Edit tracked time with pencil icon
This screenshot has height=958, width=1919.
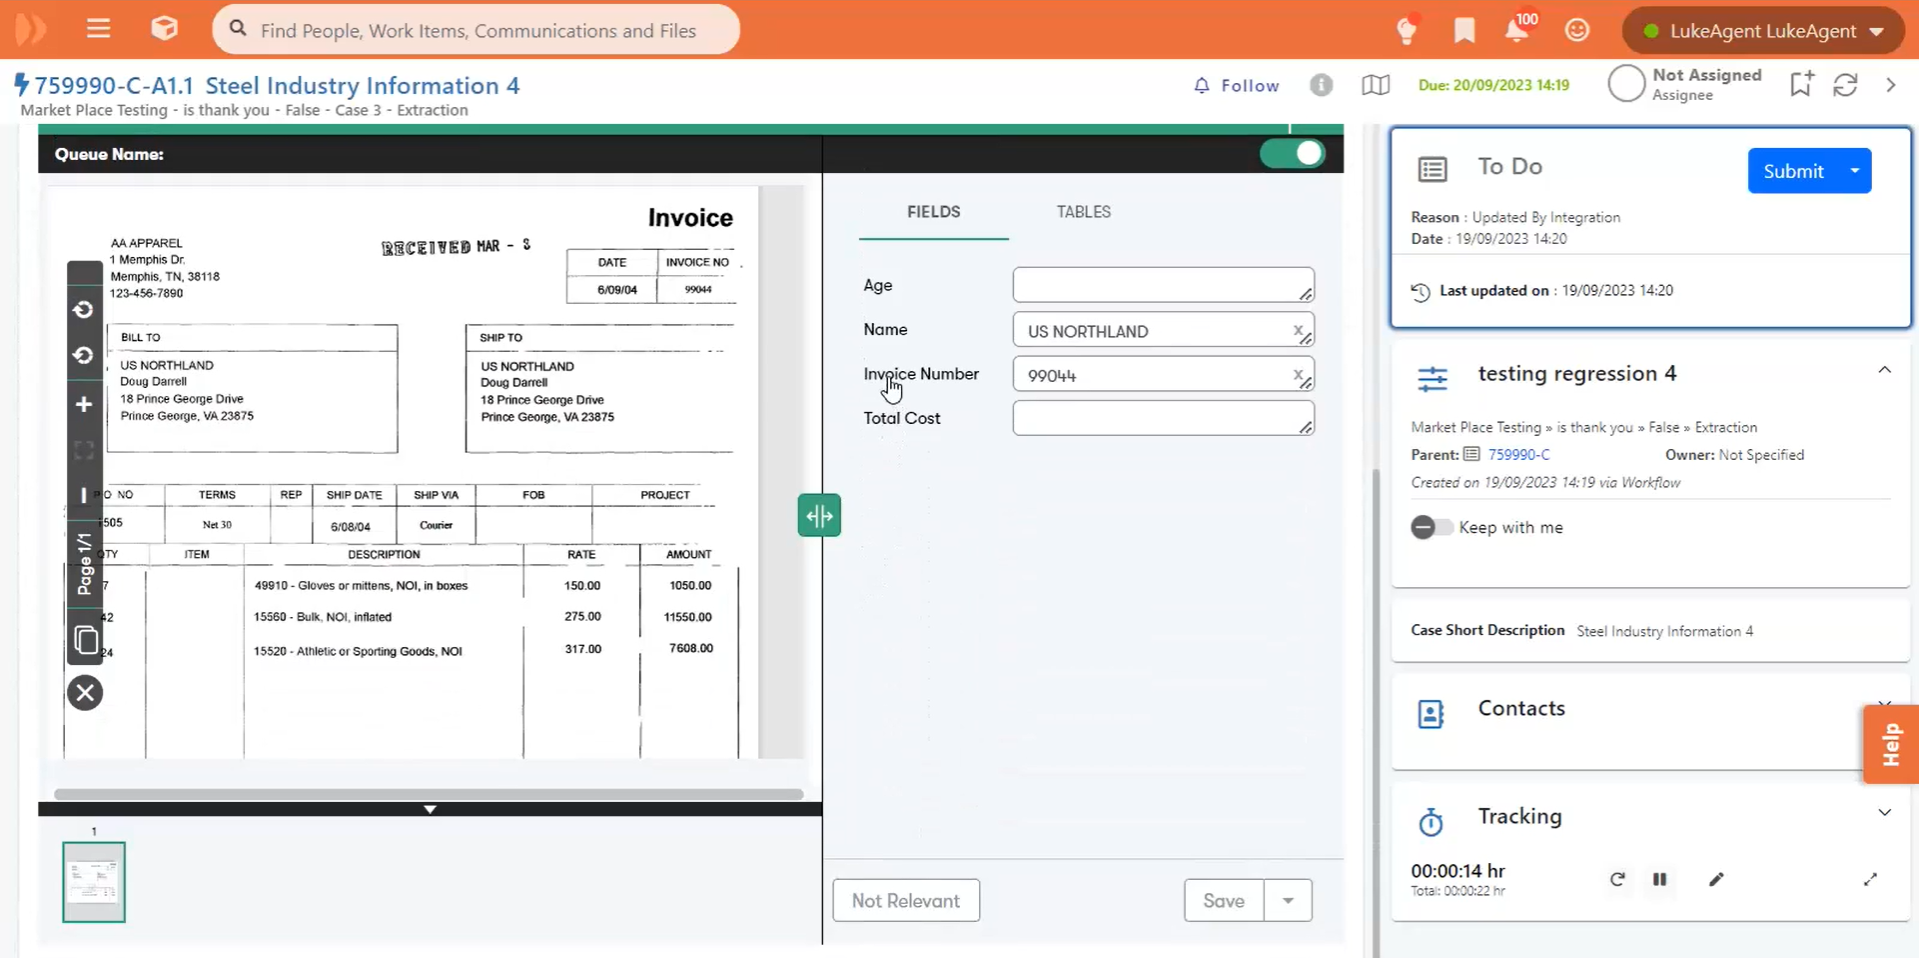point(1716,879)
